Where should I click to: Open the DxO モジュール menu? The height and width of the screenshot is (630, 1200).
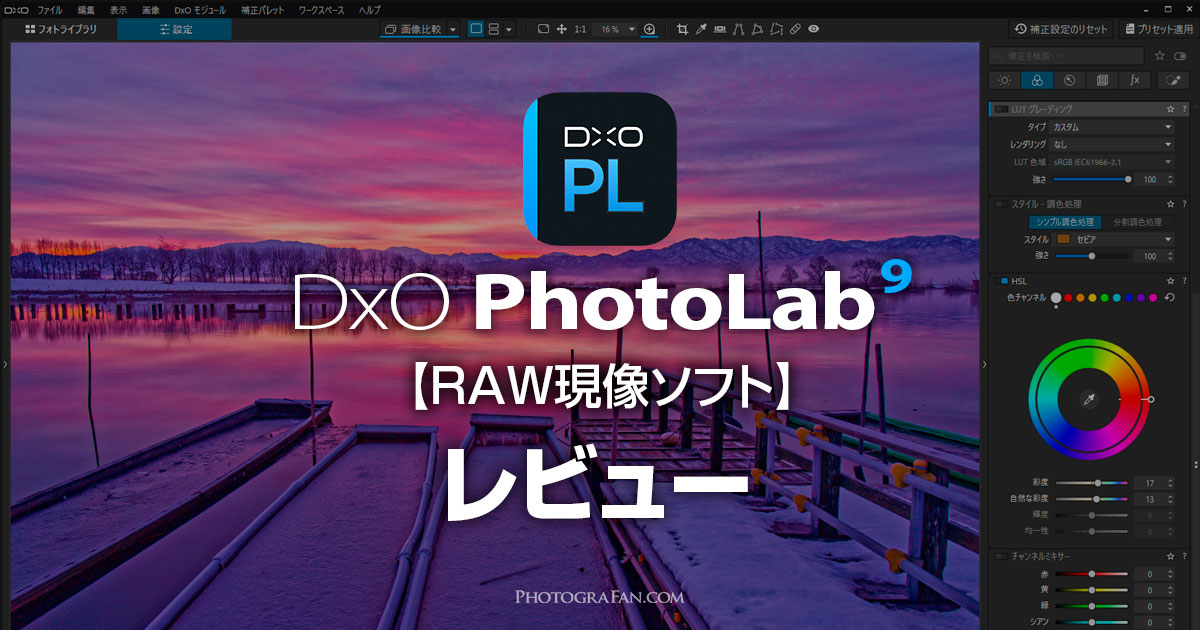click(200, 9)
